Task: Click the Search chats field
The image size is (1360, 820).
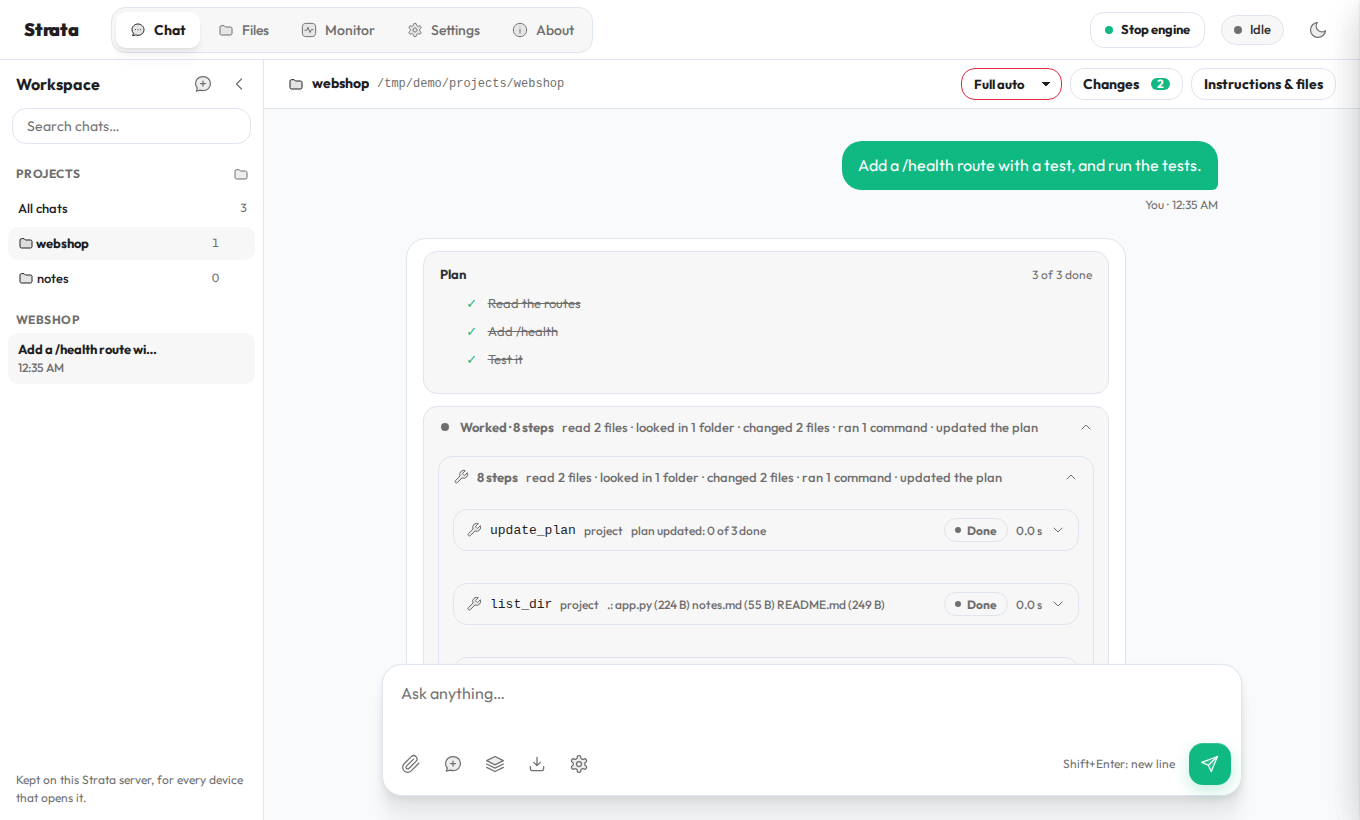Action: coord(131,126)
